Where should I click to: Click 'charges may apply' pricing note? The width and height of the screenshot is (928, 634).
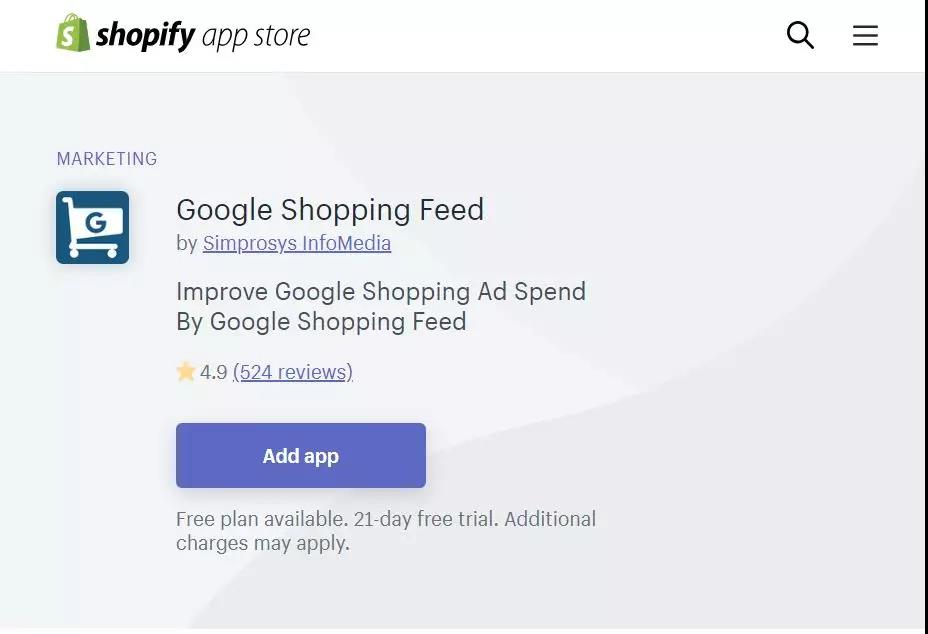point(263,544)
